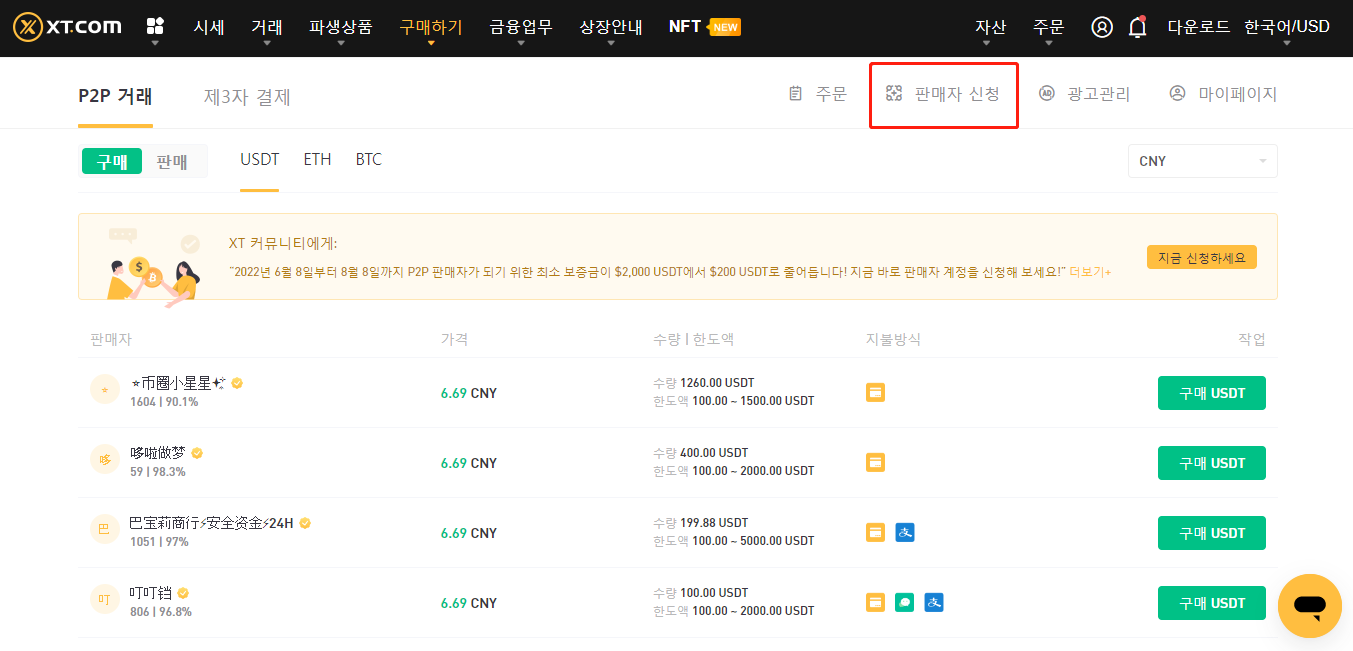Screen dimensions: 1353x651
Task: Open the user profile icon
Action: (x=1102, y=27)
